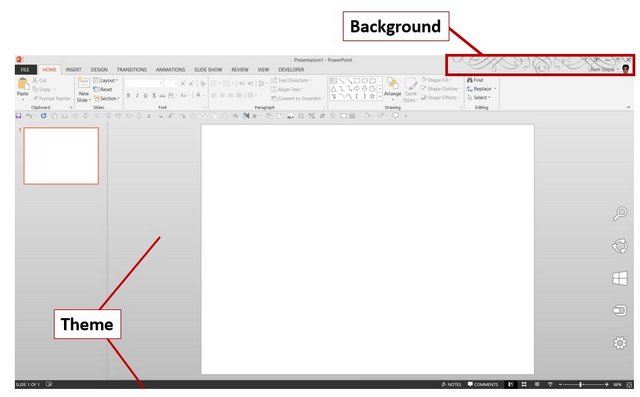Open the Numbering list button
Image resolution: width=640 pixels, height=397 pixels.
(x=228, y=84)
